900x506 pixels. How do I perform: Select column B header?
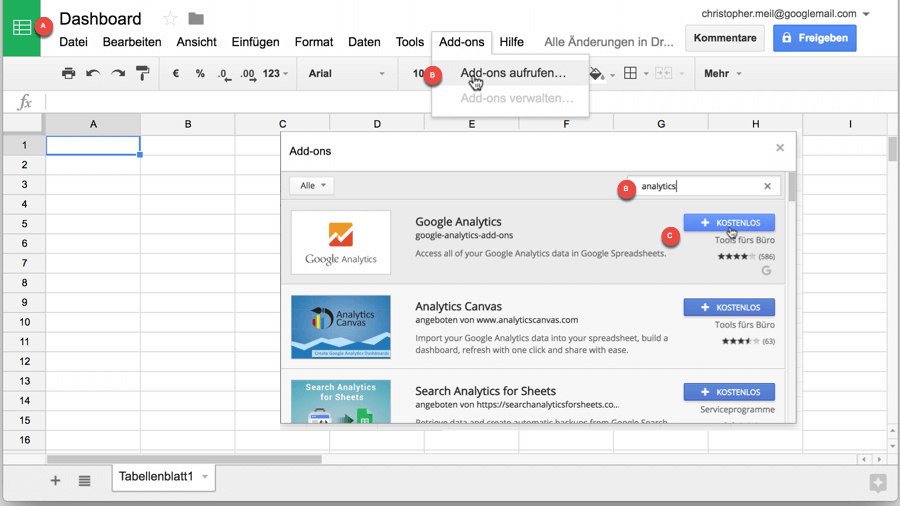point(188,124)
